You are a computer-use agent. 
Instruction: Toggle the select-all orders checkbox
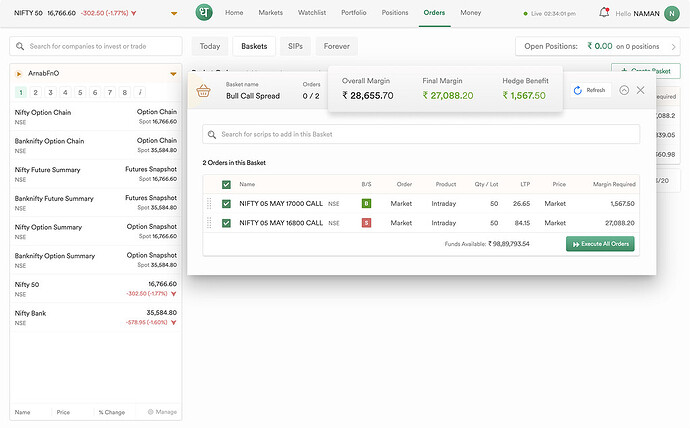click(226, 184)
